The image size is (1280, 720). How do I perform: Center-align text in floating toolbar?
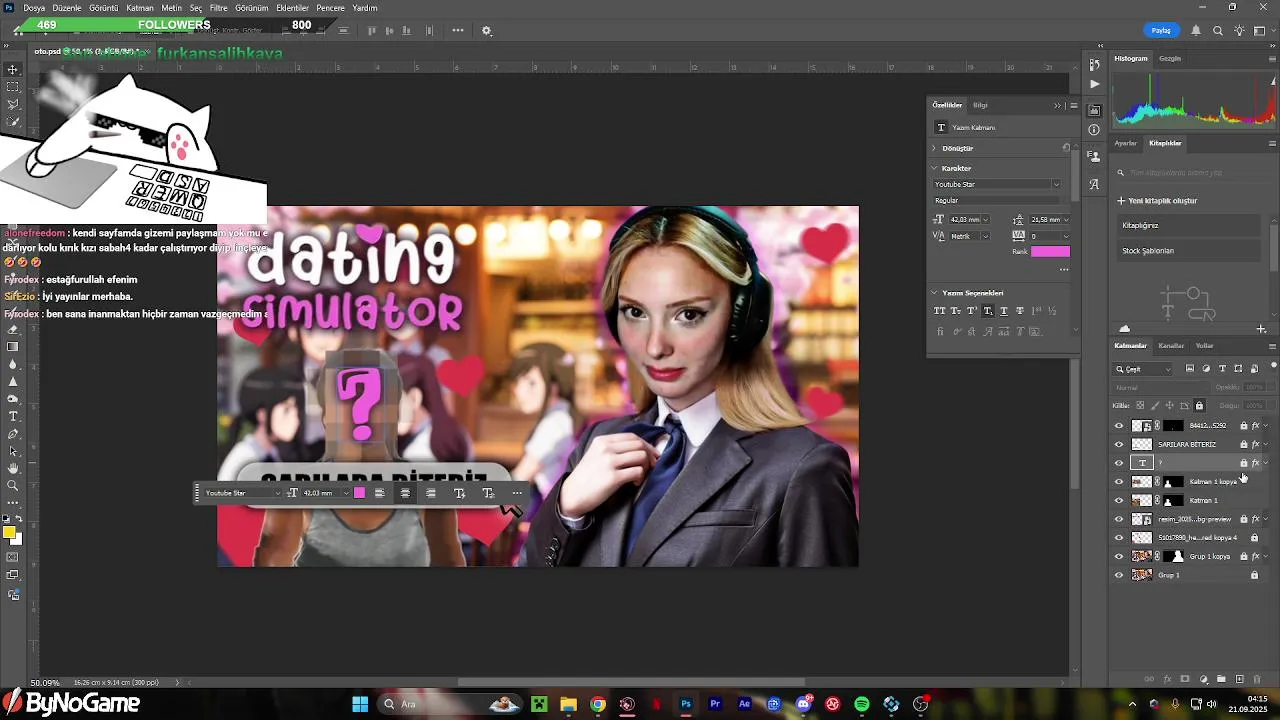click(x=405, y=493)
